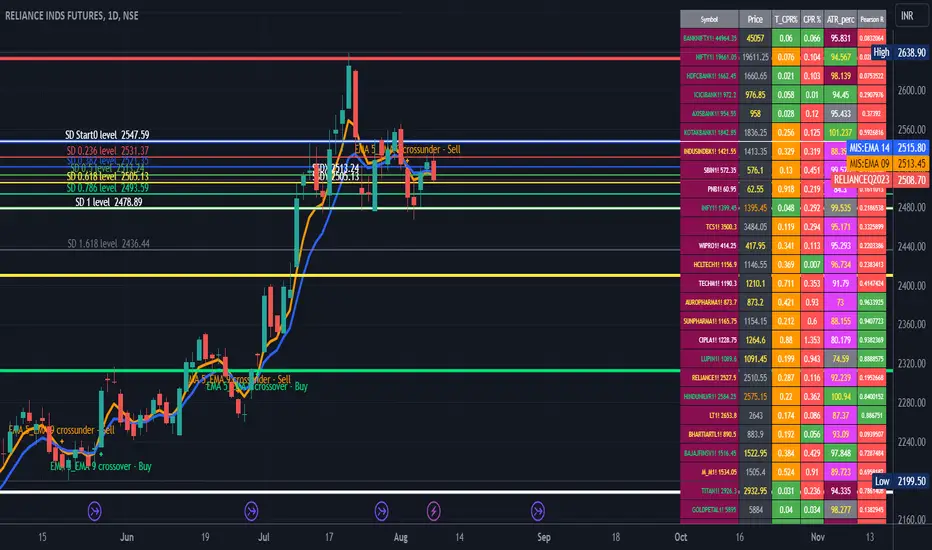Click the CIPLA1! CPR value 1.353
932x550 pixels.
coord(812,340)
